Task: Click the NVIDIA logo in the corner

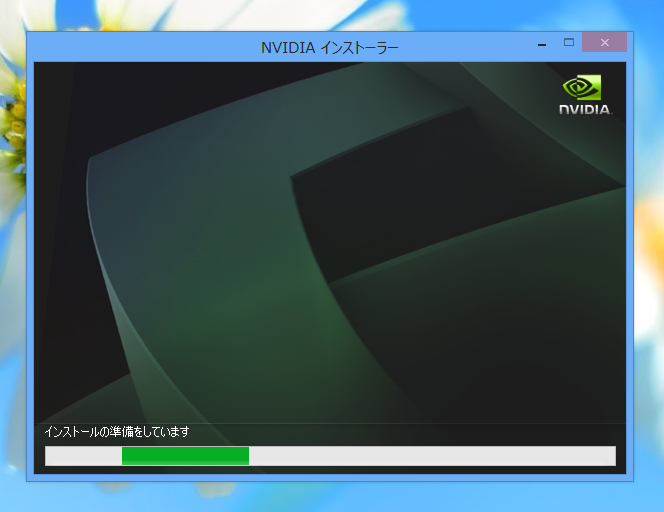Action: pos(585,95)
